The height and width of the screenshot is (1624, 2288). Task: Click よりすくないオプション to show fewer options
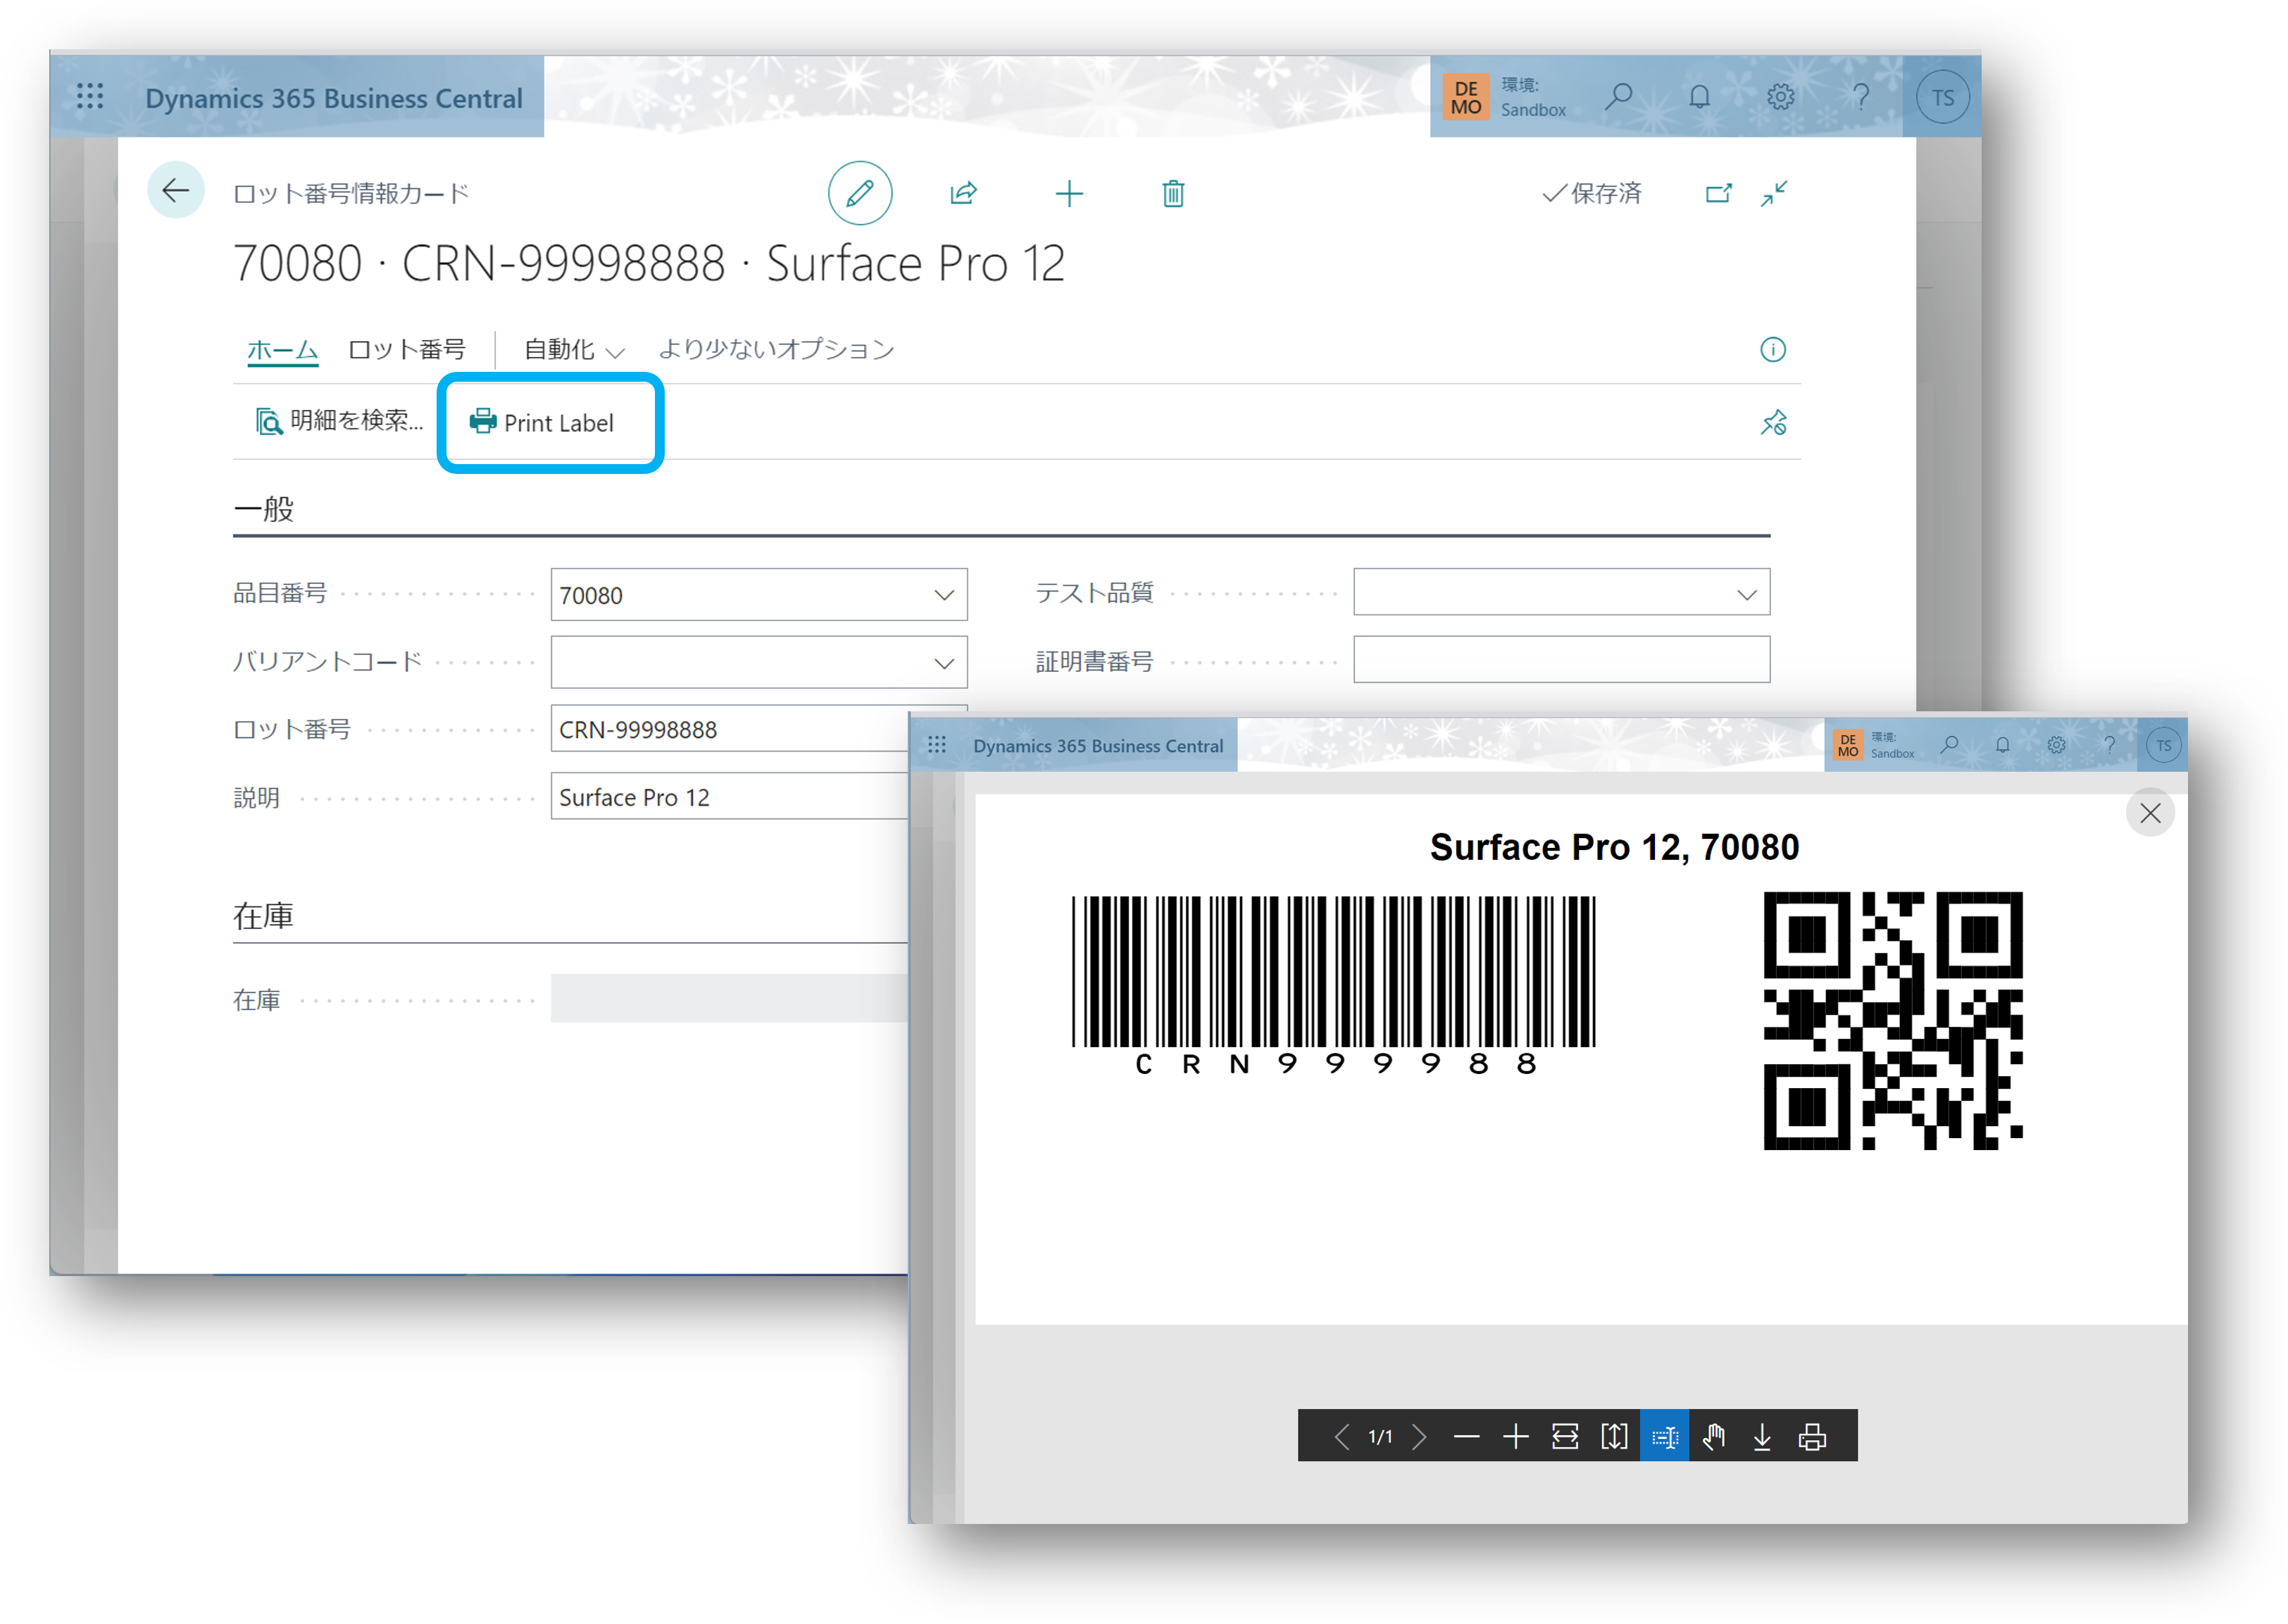tap(776, 349)
